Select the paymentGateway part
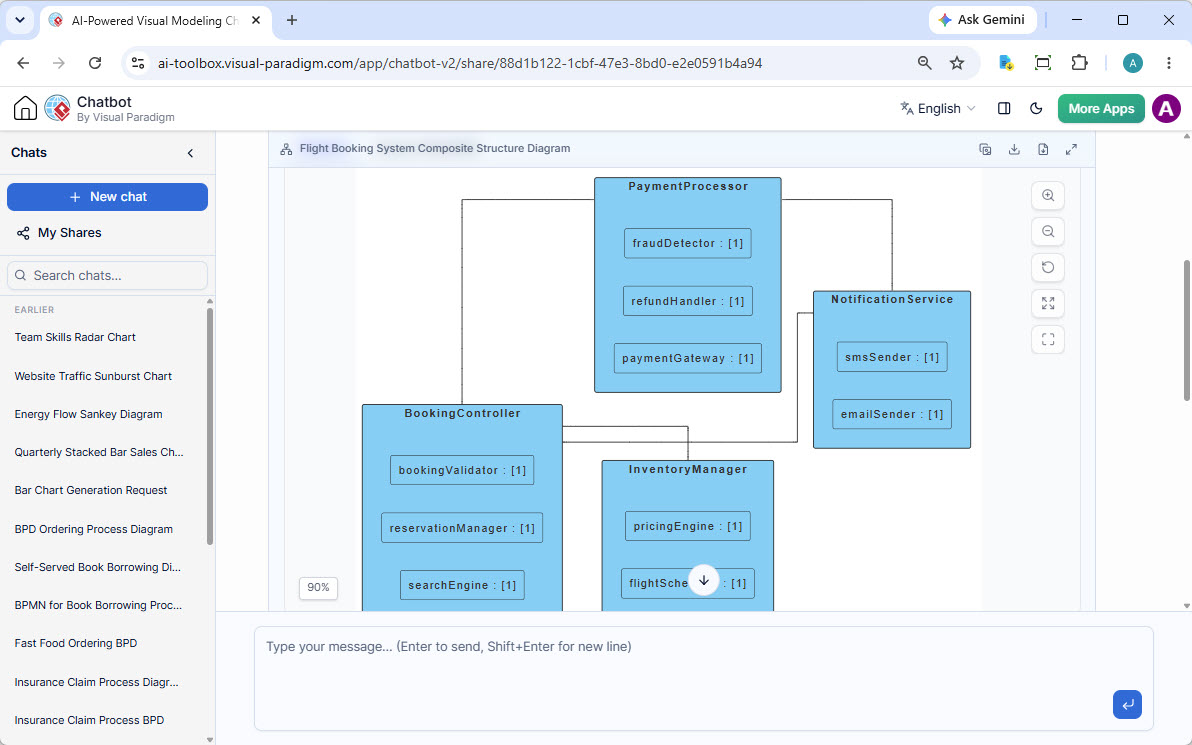 pyautogui.click(x=687, y=358)
